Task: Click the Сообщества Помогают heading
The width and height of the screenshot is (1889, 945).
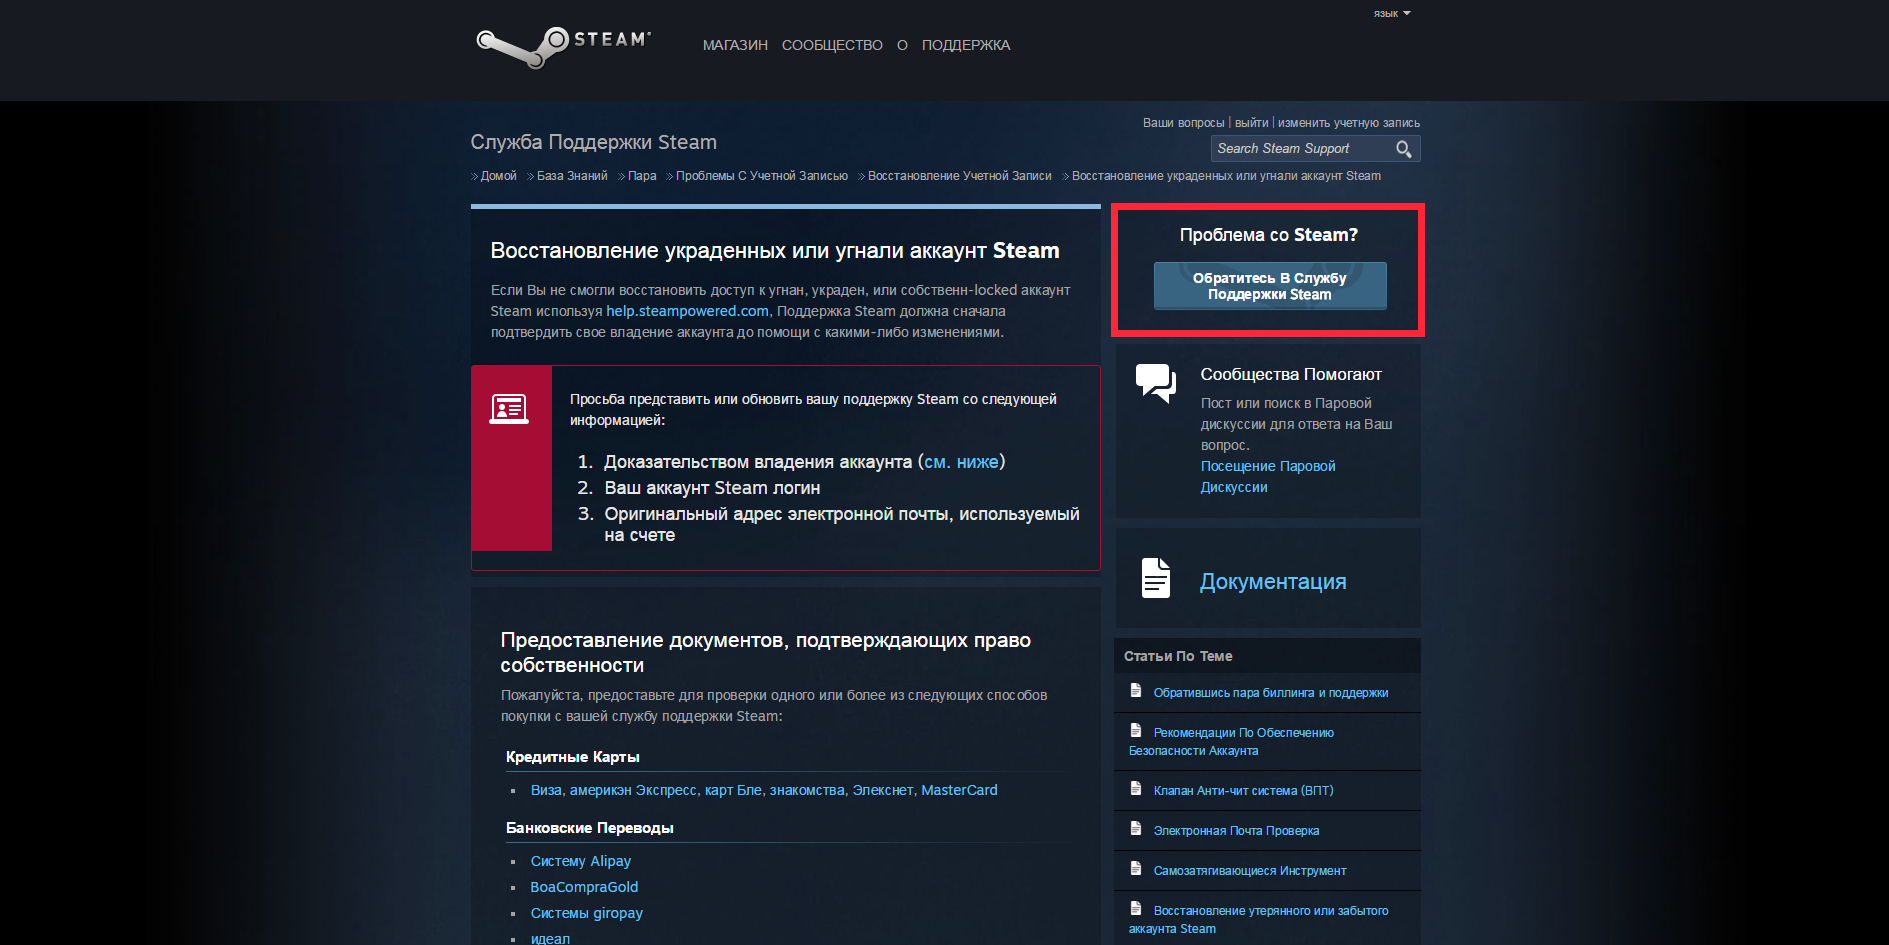Action: click(x=1291, y=374)
